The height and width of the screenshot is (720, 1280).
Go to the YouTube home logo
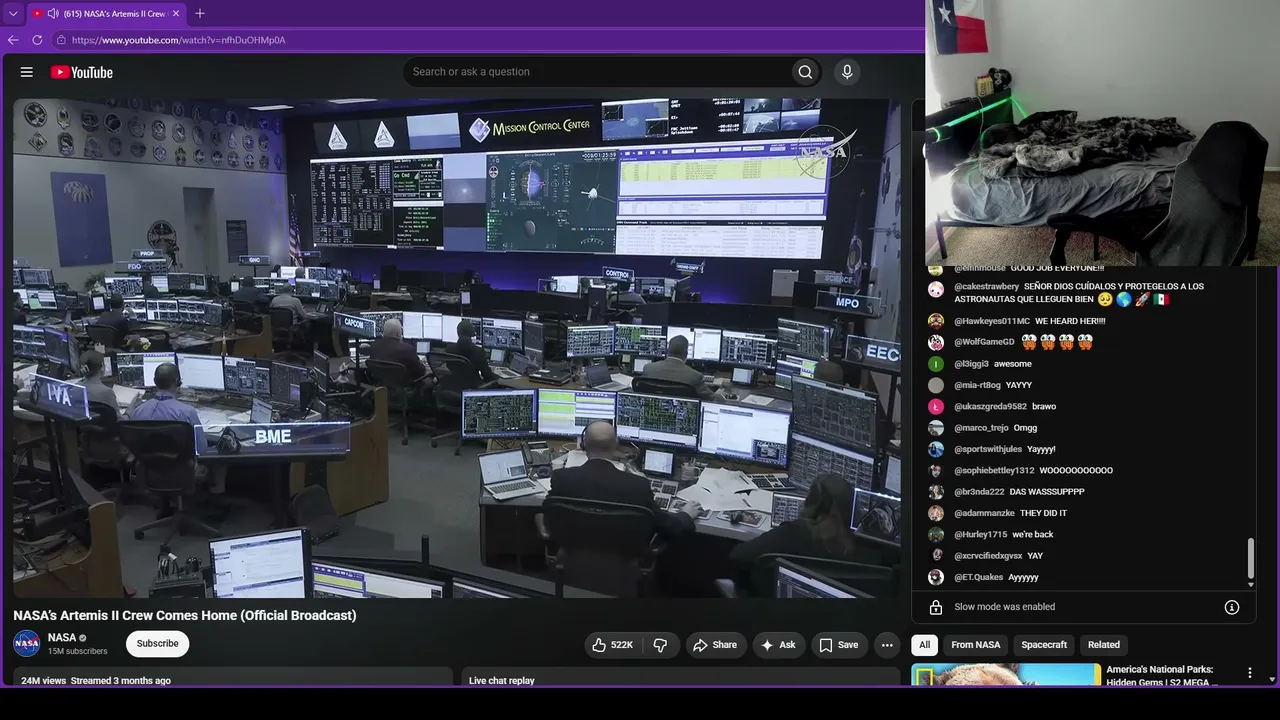point(82,72)
